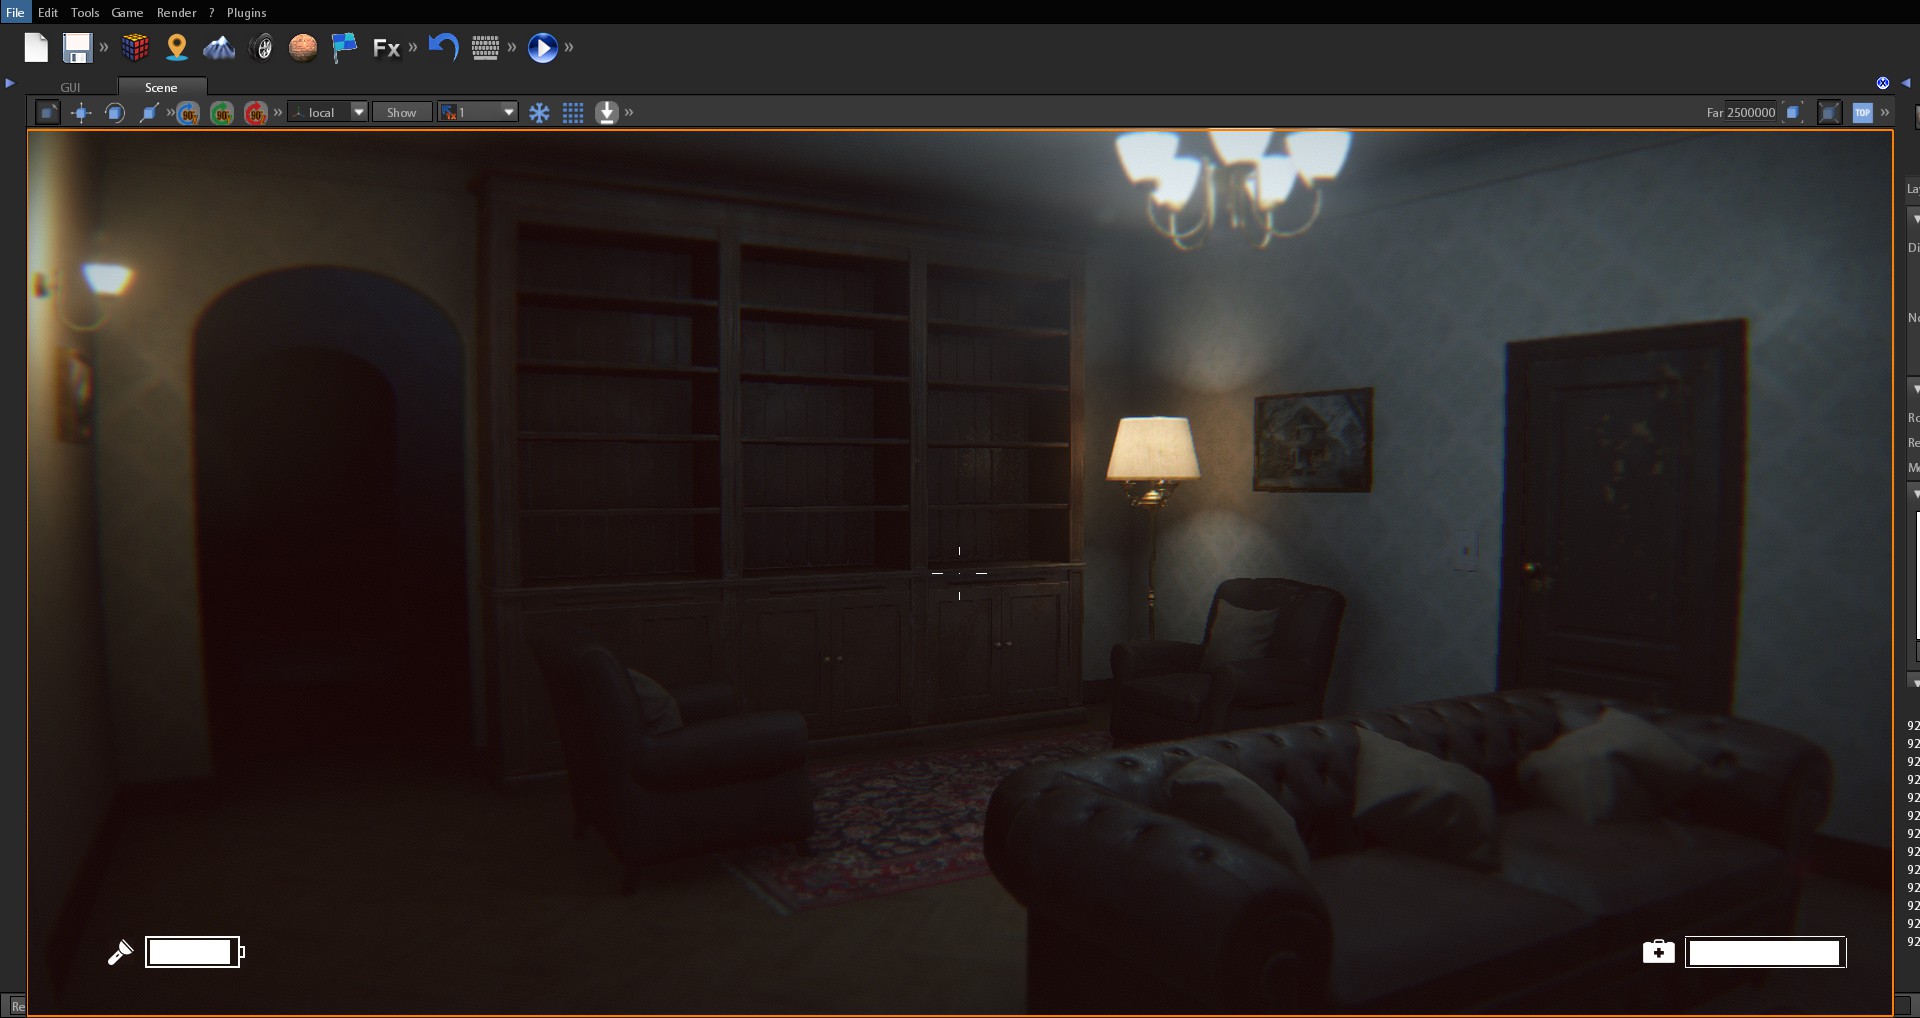Rotate selection 90 degrees on Z axis
This screenshot has height=1018, width=1920.
(x=255, y=113)
